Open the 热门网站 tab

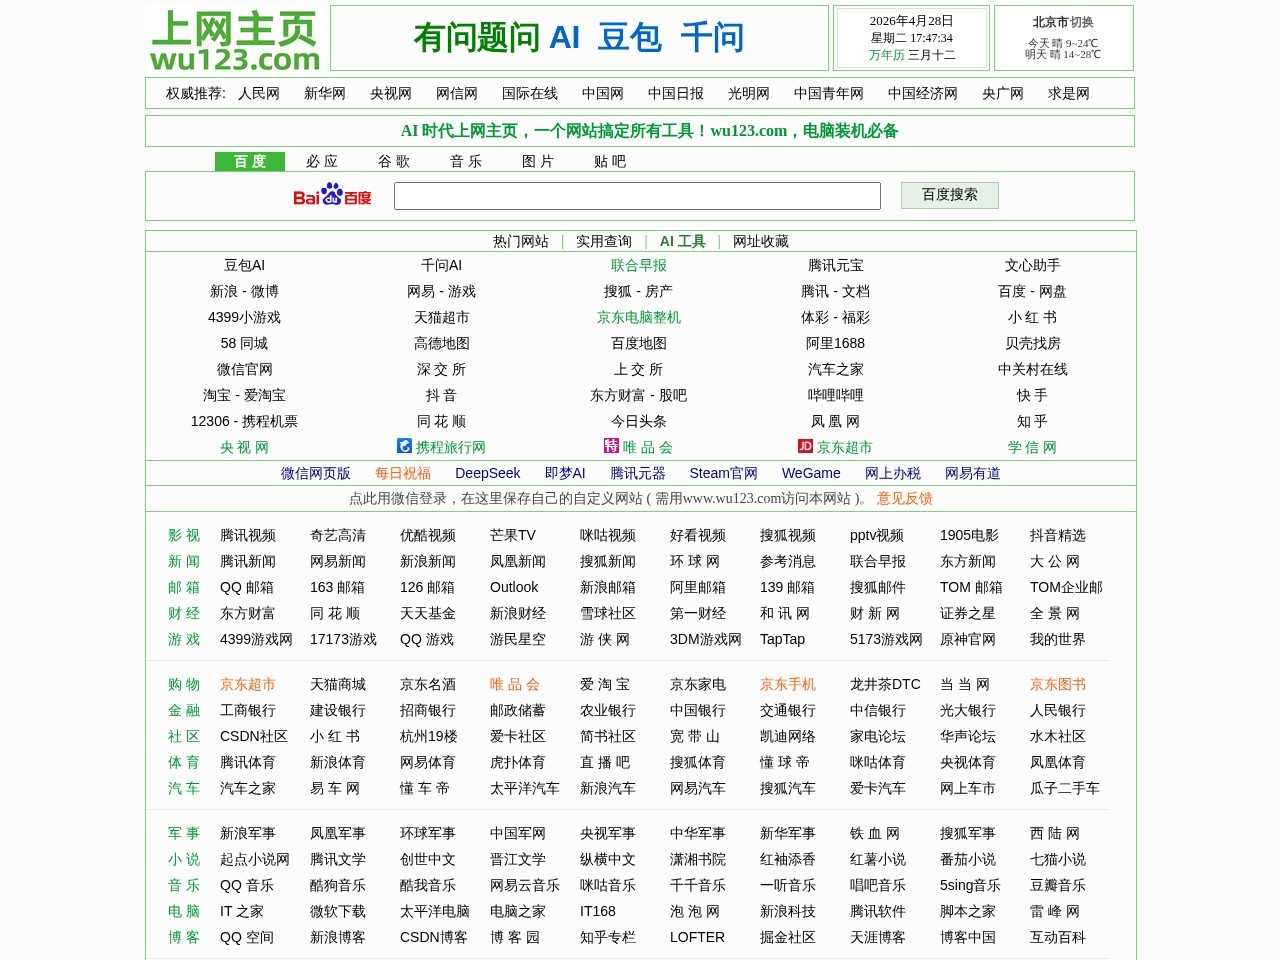(x=521, y=241)
